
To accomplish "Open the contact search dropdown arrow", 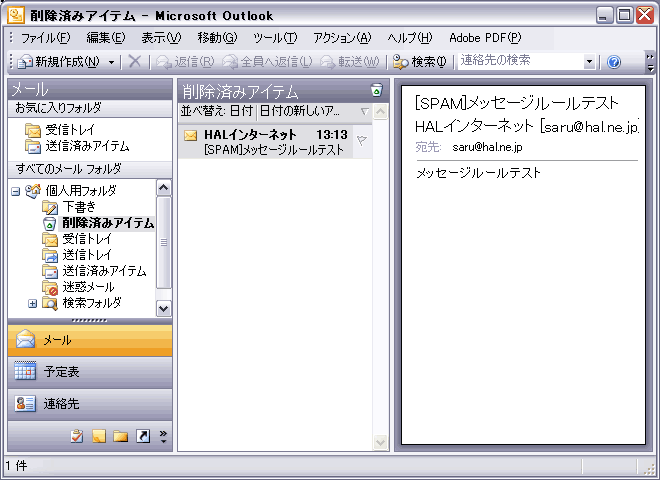I will click(x=589, y=62).
